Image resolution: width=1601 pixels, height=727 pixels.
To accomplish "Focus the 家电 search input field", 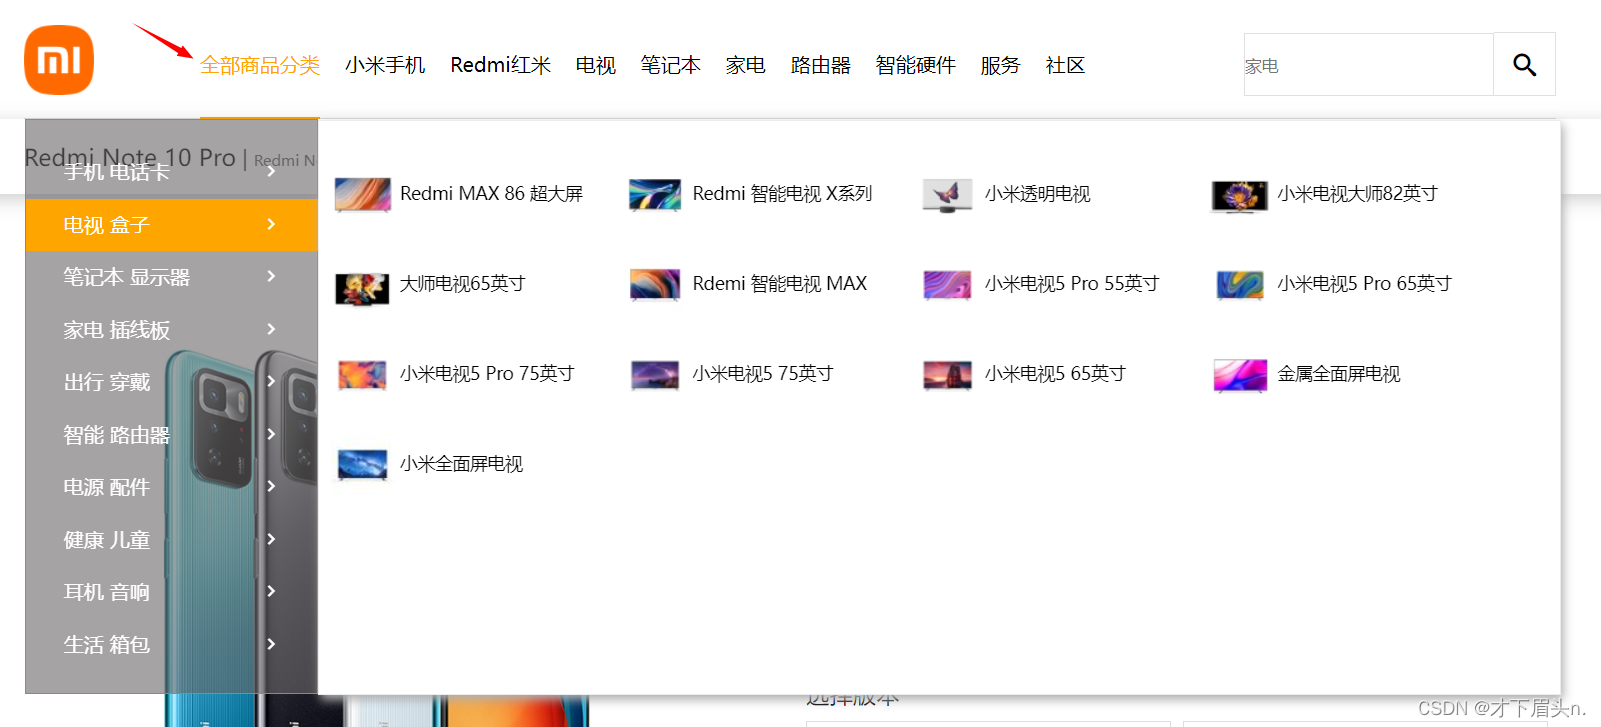I will (x=1368, y=65).
